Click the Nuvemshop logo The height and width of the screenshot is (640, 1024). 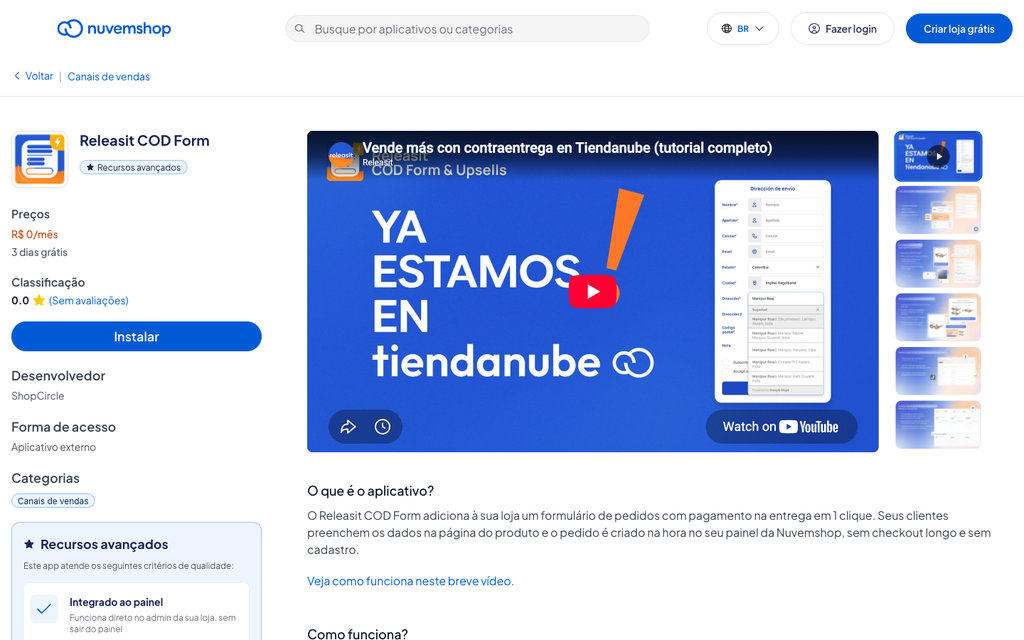pos(114,29)
